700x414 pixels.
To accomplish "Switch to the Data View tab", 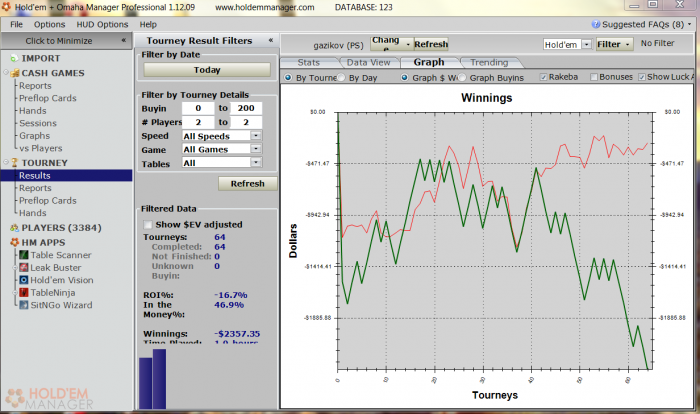I will 368,63.
